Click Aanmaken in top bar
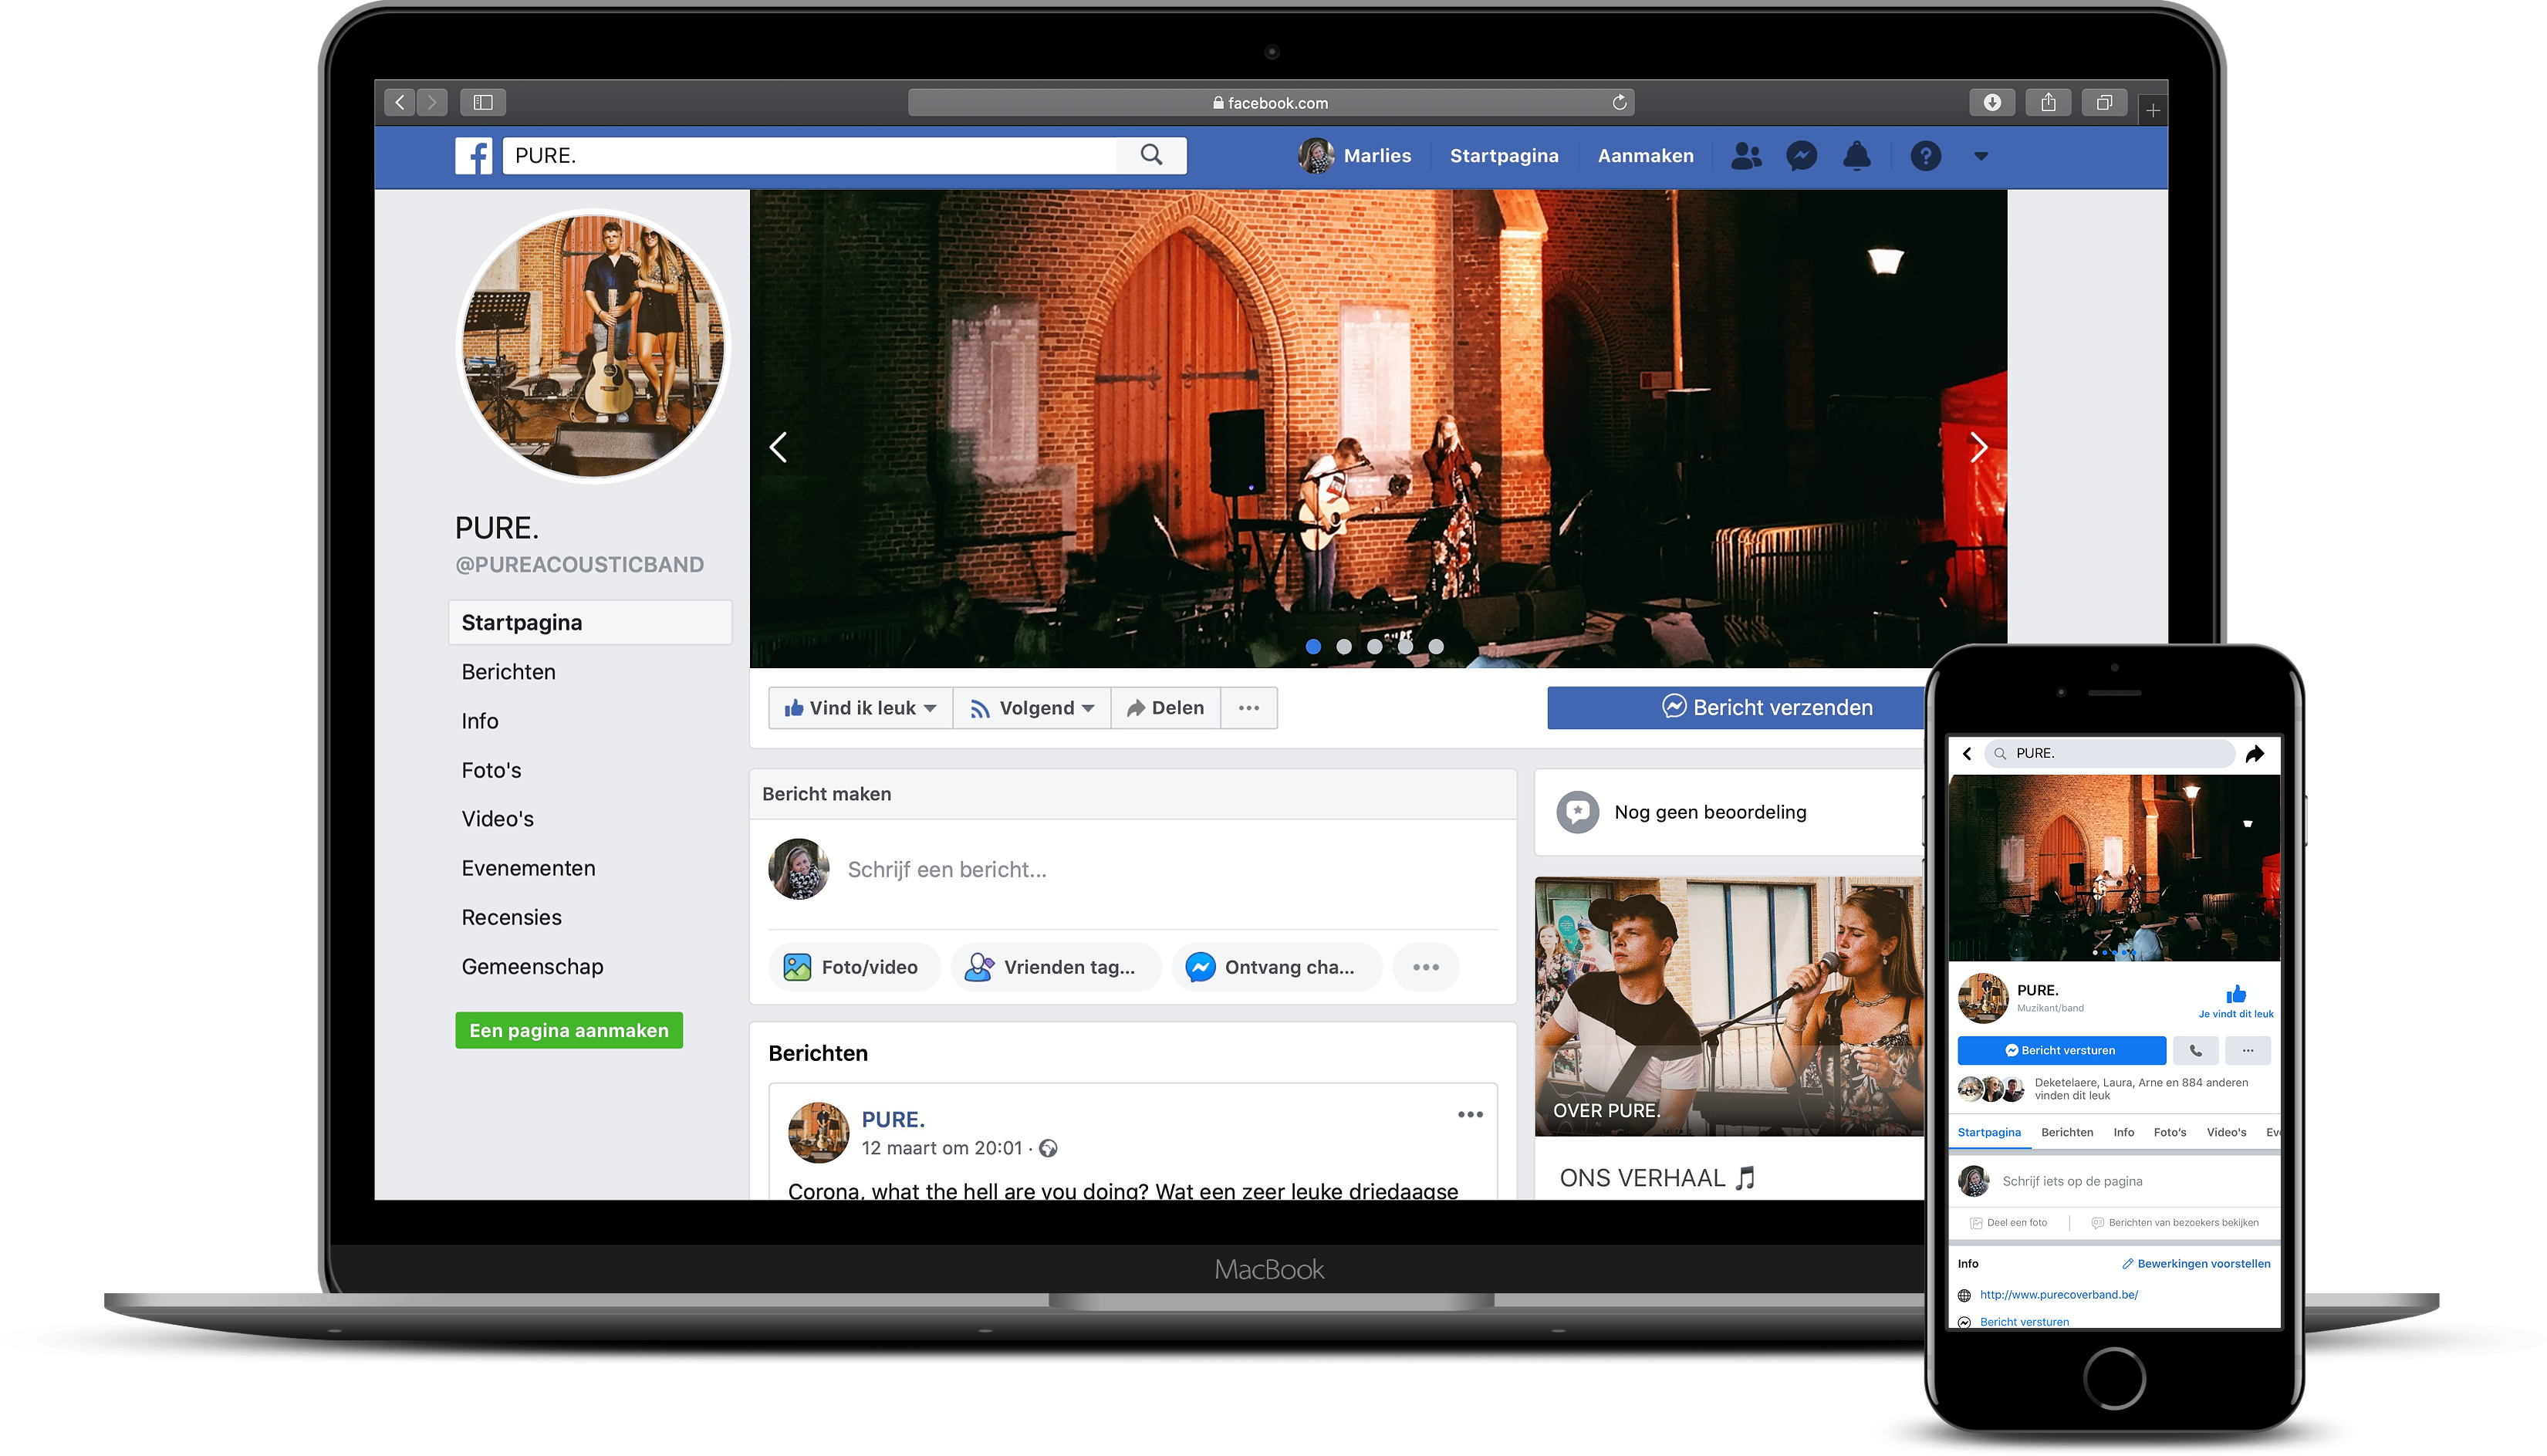2547x1456 pixels. (x=1645, y=156)
